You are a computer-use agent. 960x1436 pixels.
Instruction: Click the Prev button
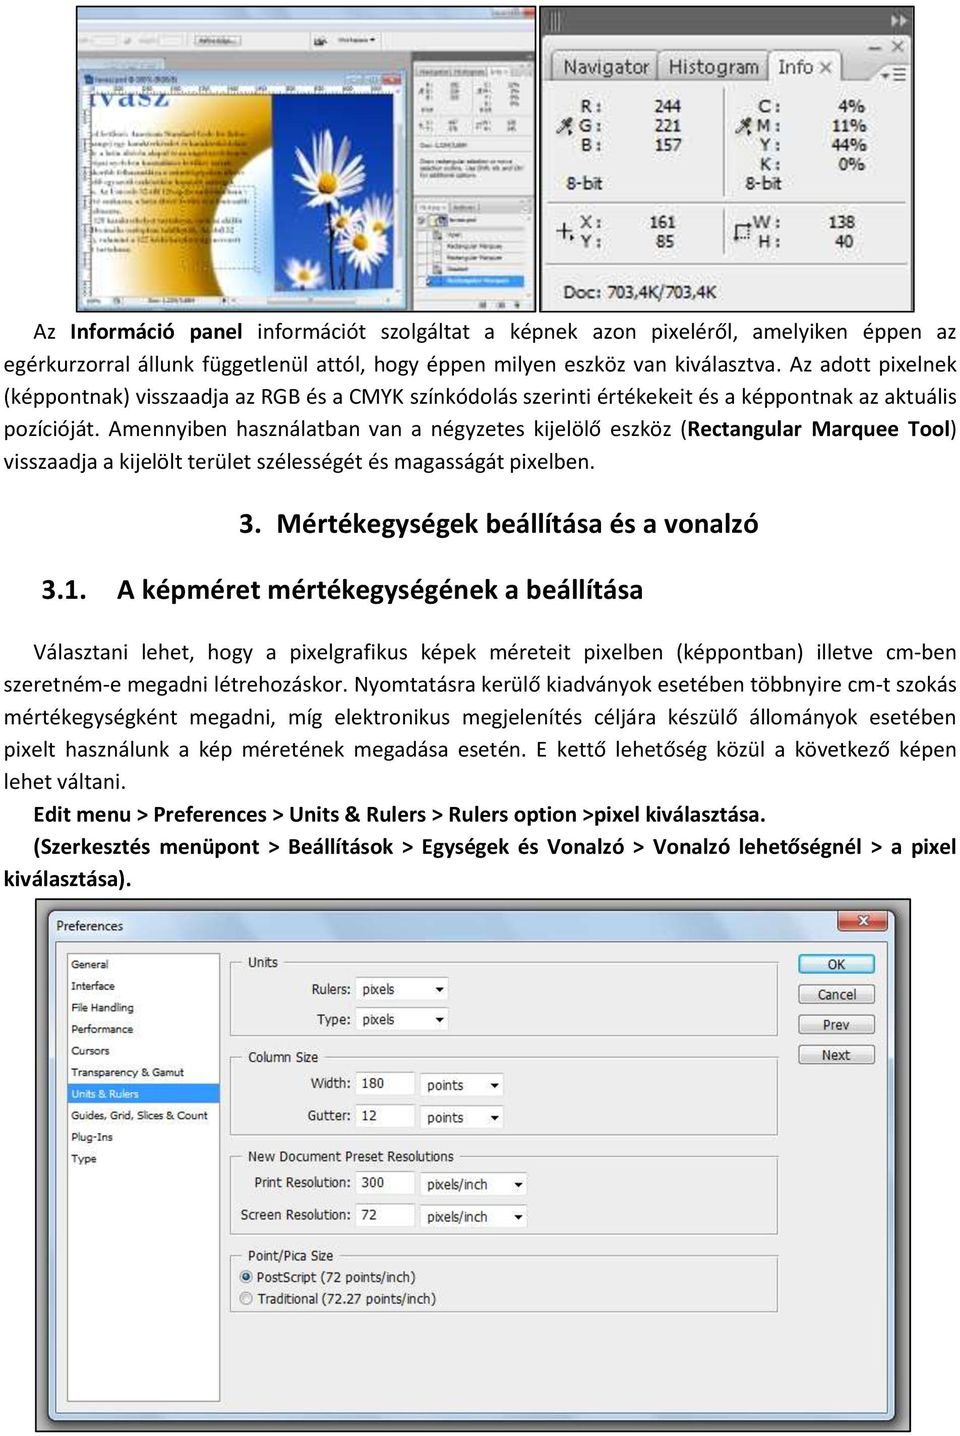coord(836,1024)
